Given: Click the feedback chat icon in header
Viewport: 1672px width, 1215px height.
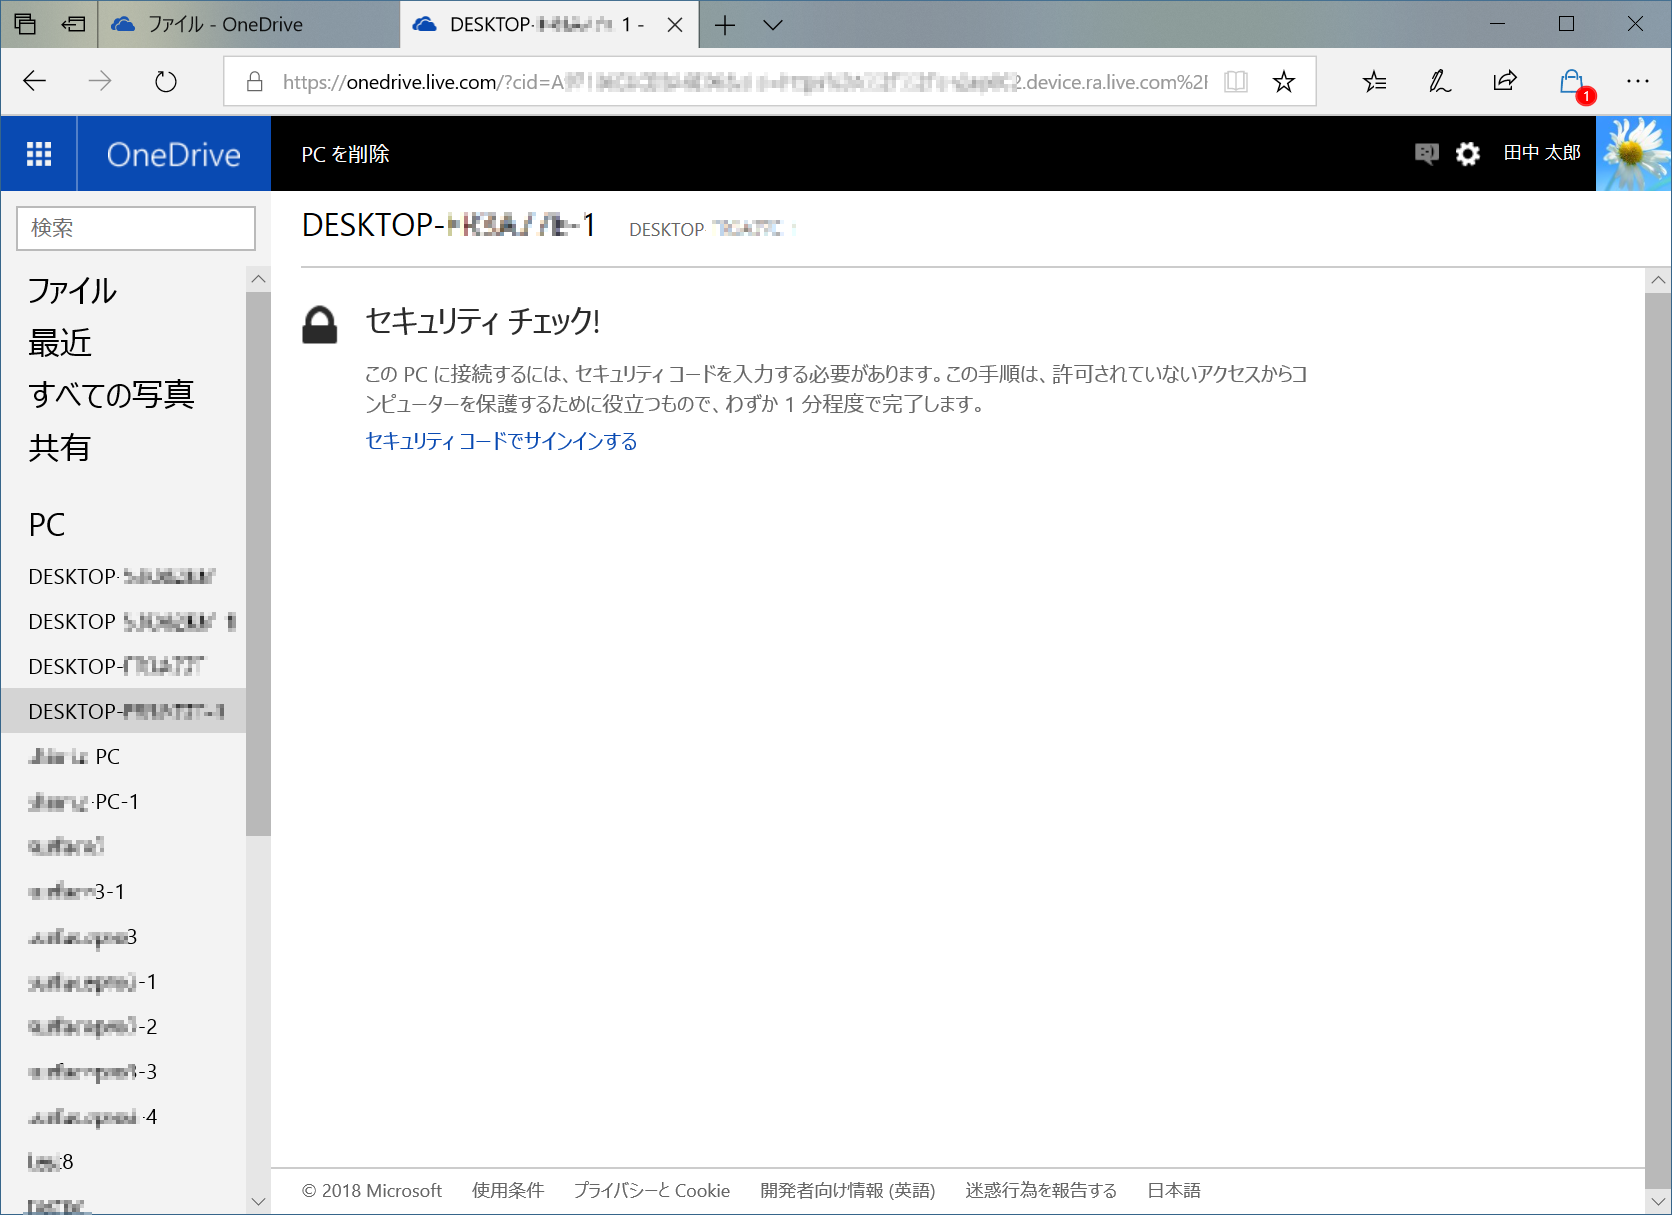Looking at the screenshot, I should pos(1424,153).
